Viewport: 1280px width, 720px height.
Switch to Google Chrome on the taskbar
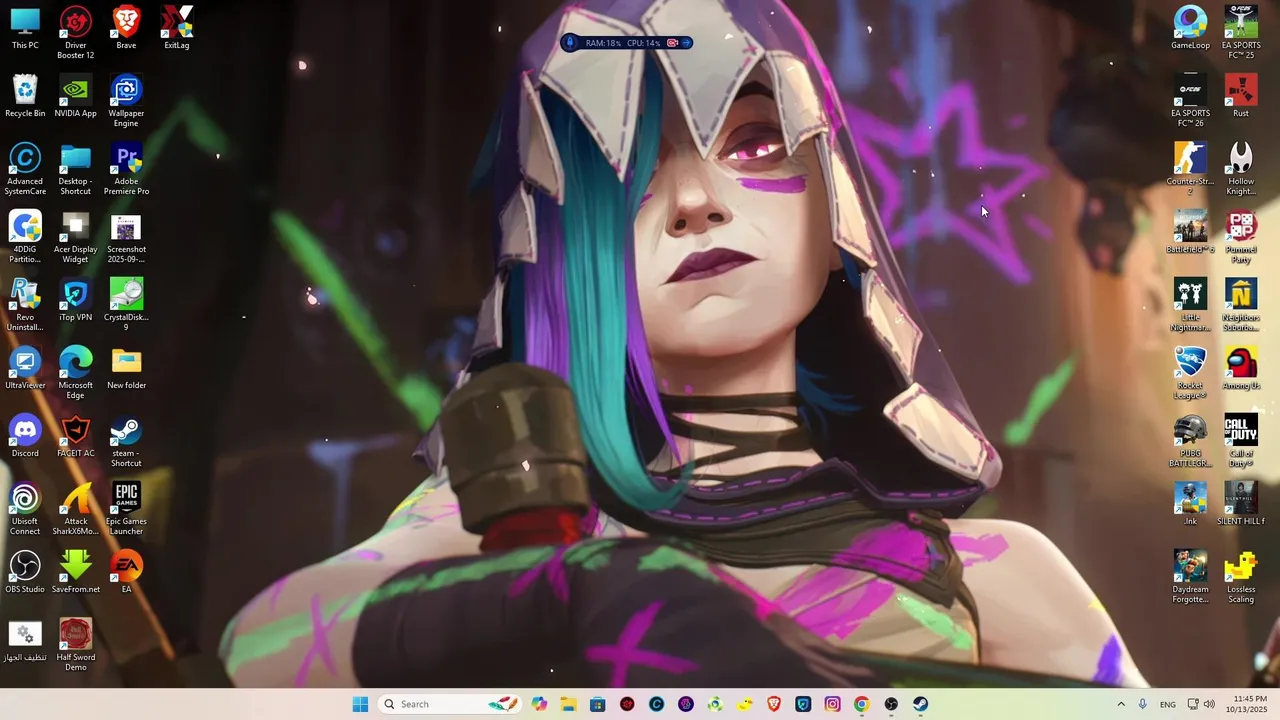861,704
